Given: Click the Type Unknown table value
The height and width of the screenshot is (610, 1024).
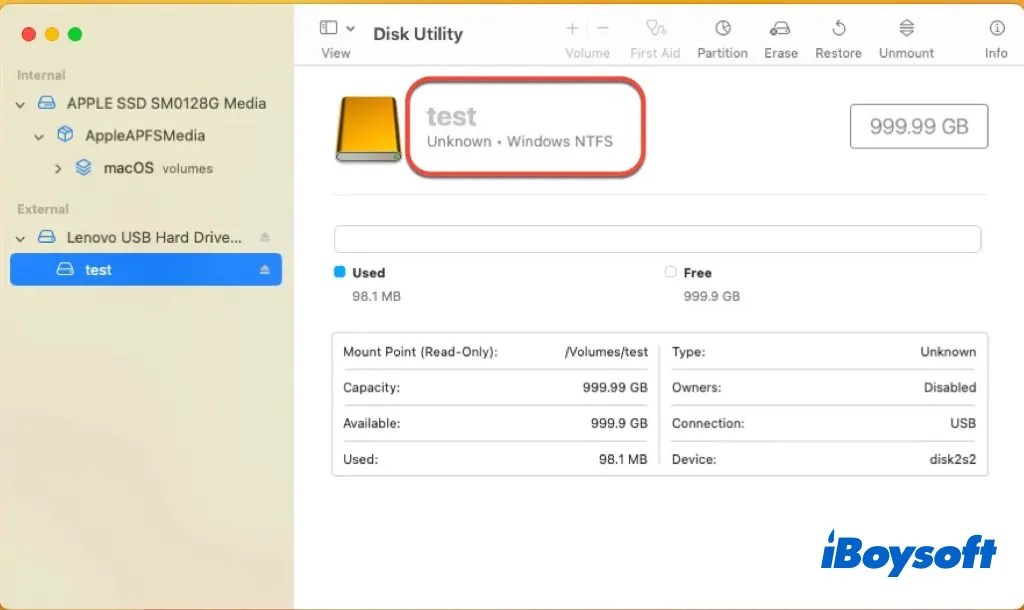Looking at the screenshot, I should click(x=948, y=351).
